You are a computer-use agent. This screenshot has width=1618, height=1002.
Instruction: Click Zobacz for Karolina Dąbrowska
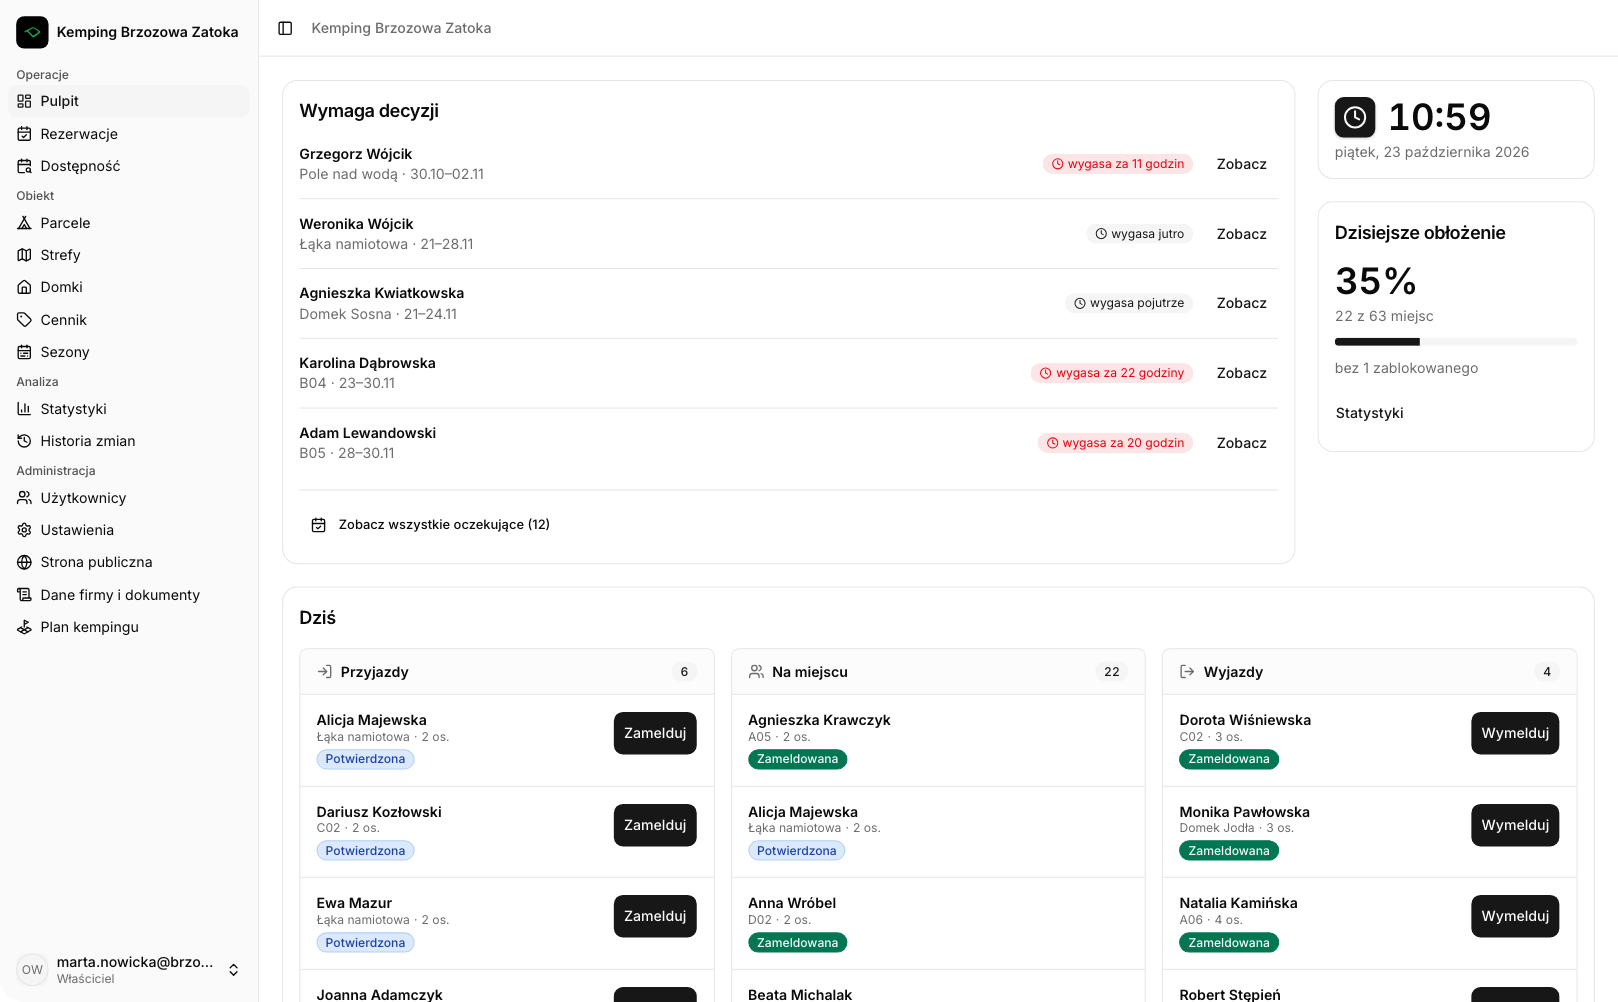pos(1242,373)
